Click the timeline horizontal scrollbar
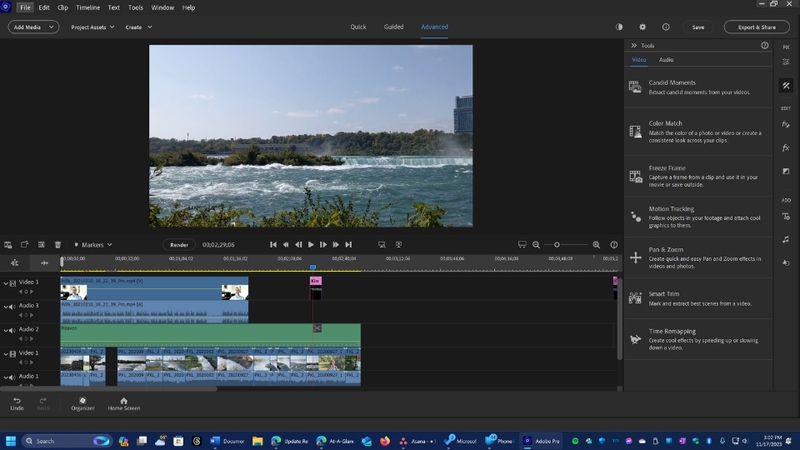Viewport: 800px width, 450px height. [x=109, y=389]
